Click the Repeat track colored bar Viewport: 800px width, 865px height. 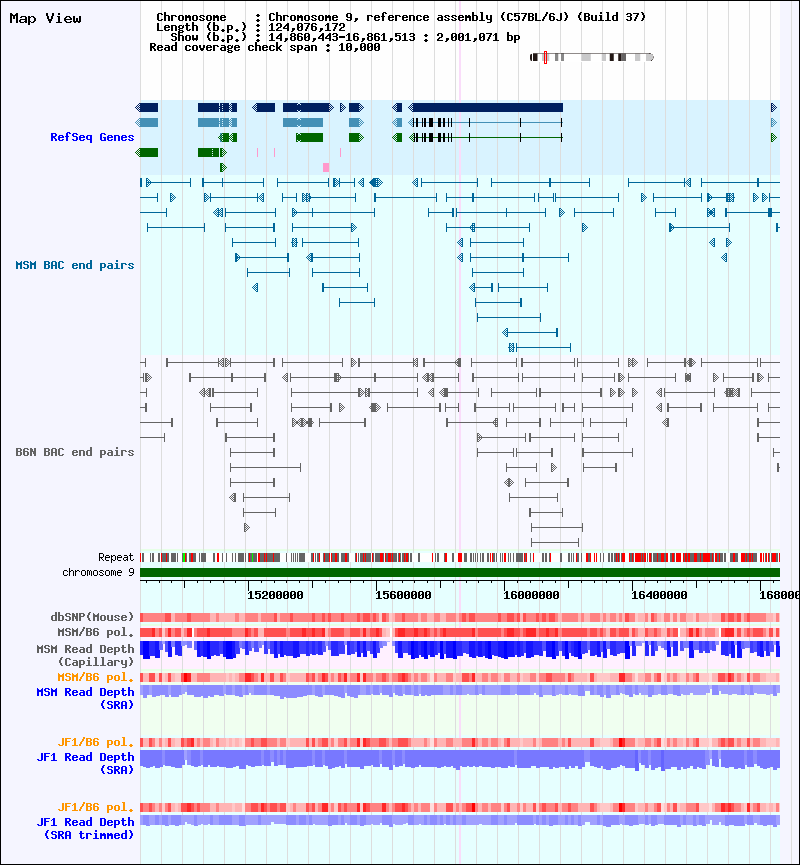460,558
